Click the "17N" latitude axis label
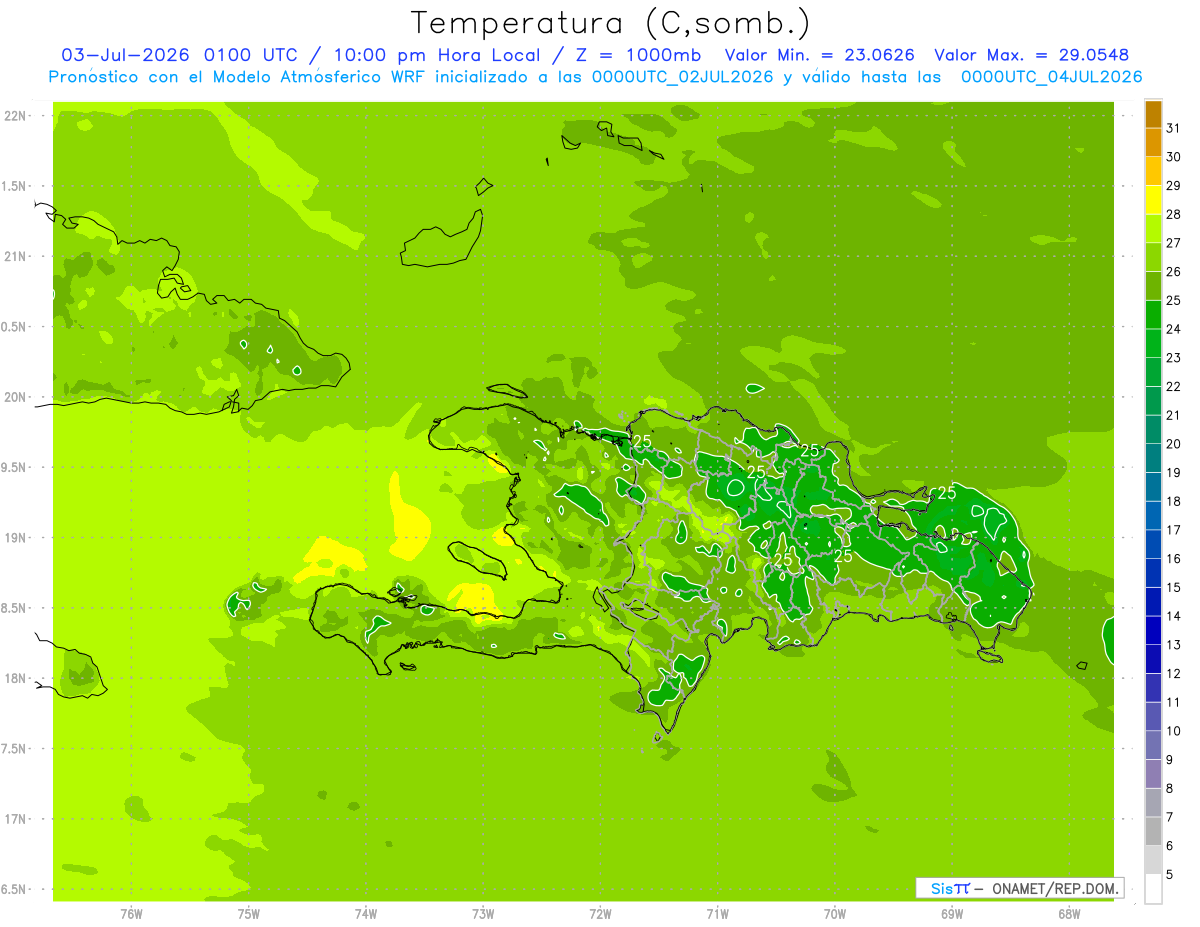1200x927 pixels. tap(14, 819)
